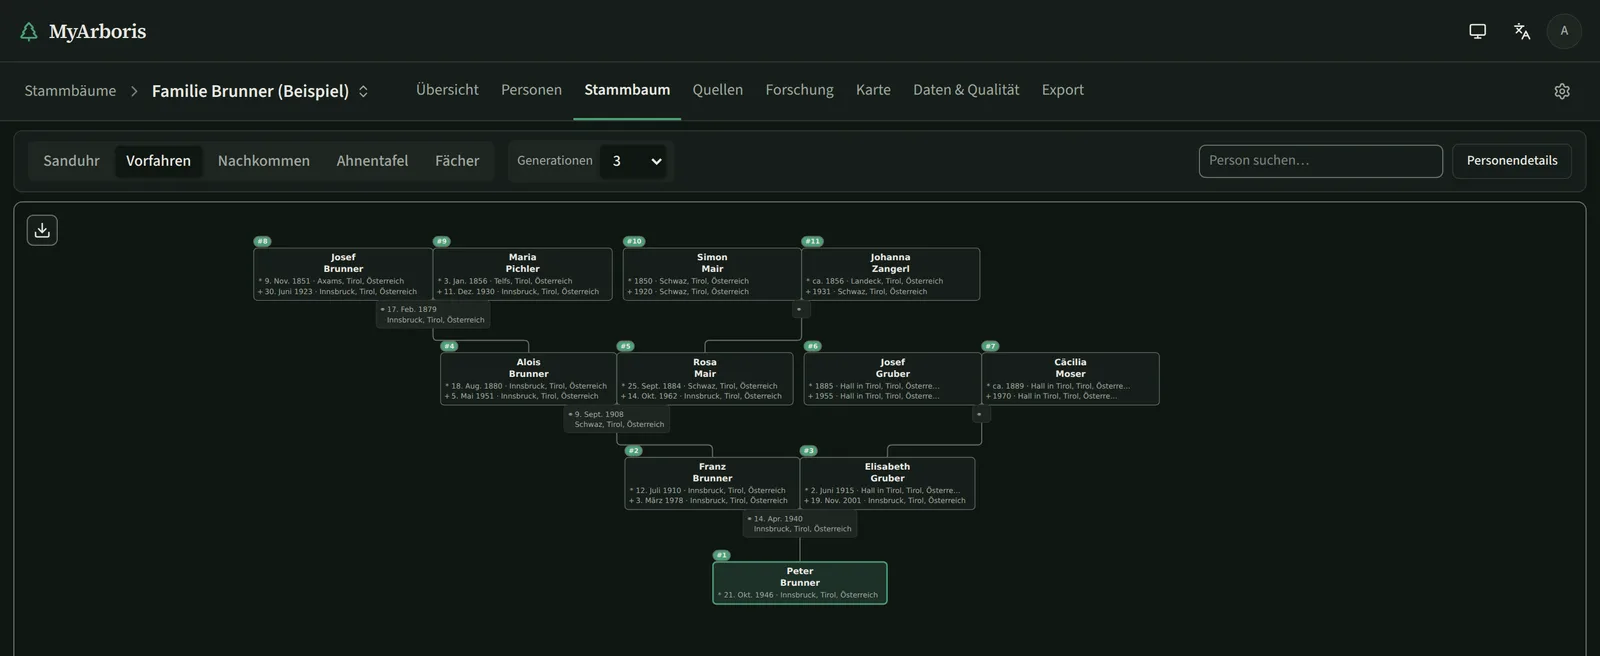The image size is (1600, 656).
Task: Click the #4 badge above Alois Brunner
Action: click(450, 346)
